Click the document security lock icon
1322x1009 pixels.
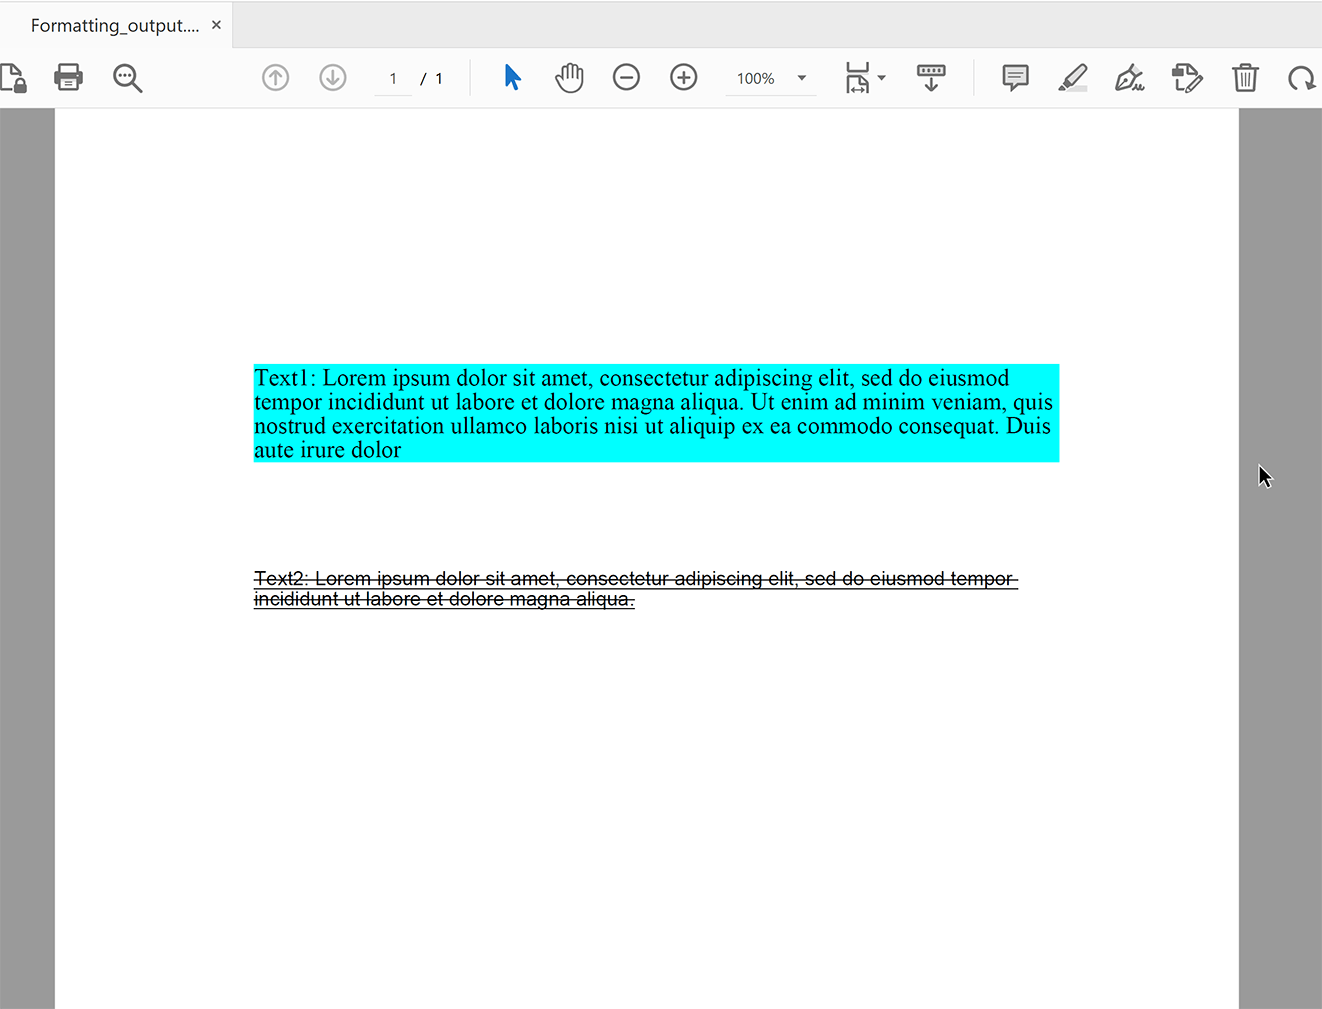click(x=14, y=77)
